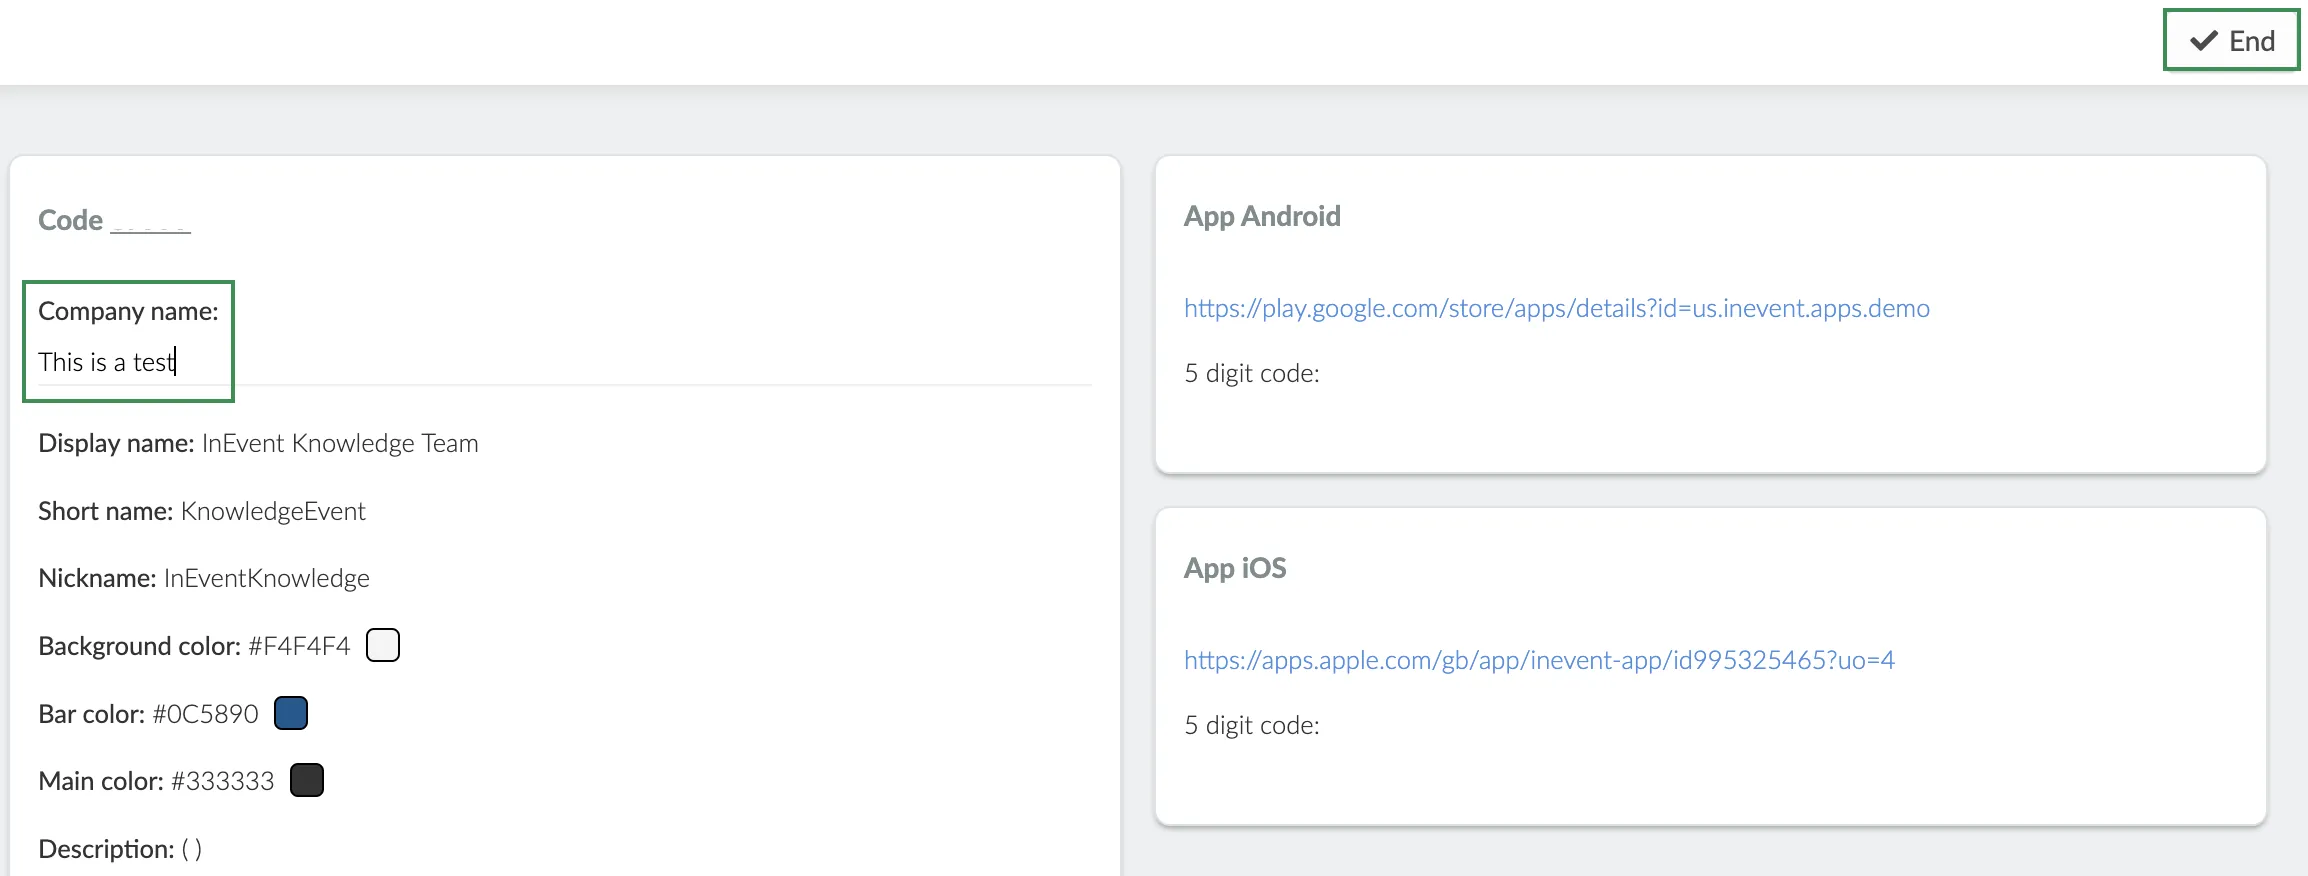Click the checkmark icon in End button
The width and height of the screenshot is (2308, 876).
pyautogui.click(x=2203, y=41)
